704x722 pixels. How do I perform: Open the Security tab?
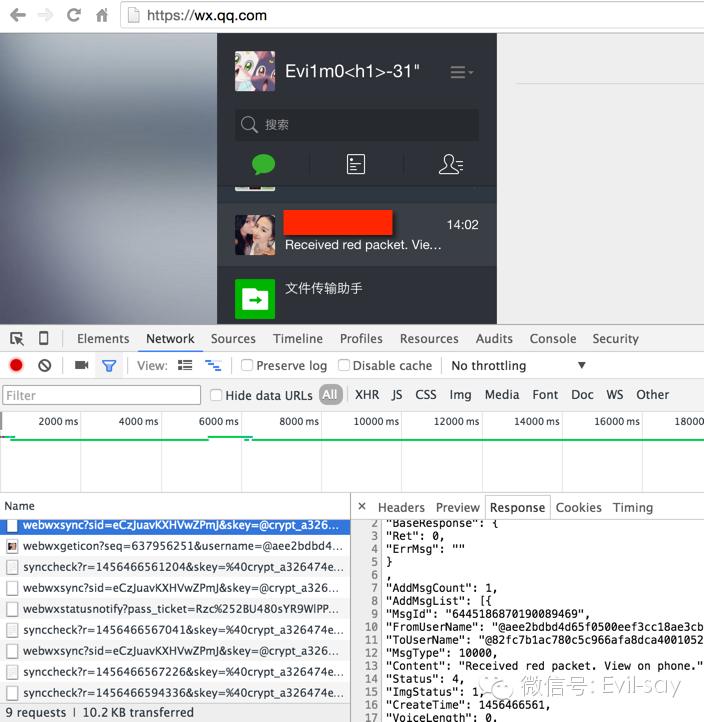pos(616,339)
